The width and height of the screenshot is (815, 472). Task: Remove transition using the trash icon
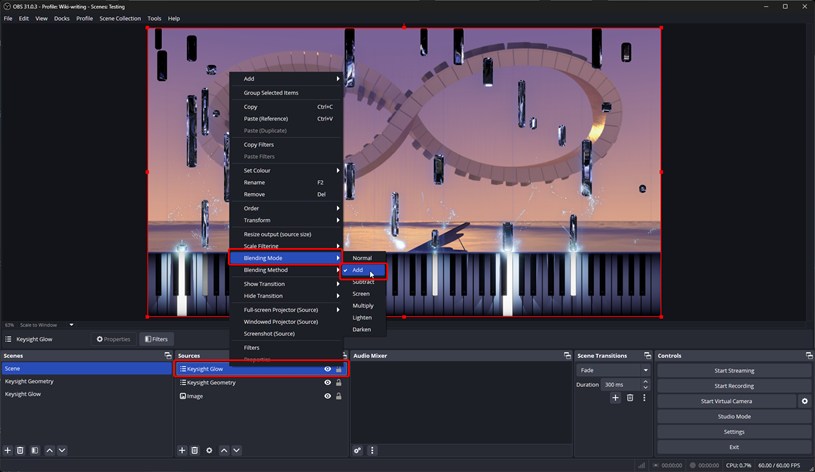630,398
